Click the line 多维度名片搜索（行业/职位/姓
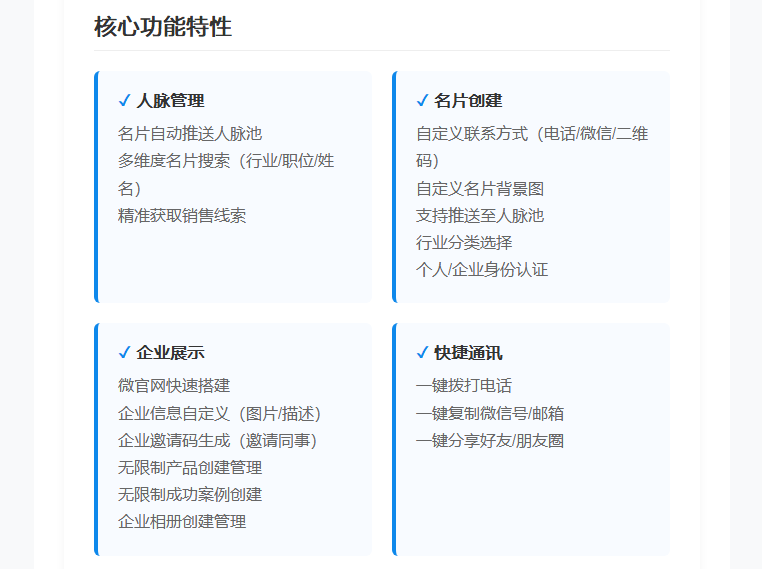Viewport: 762px width, 569px height. coord(226,161)
